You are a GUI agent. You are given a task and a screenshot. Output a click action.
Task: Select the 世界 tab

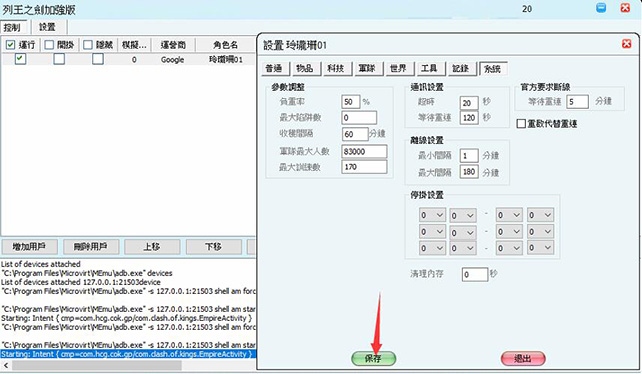pyautogui.click(x=398, y=68)
